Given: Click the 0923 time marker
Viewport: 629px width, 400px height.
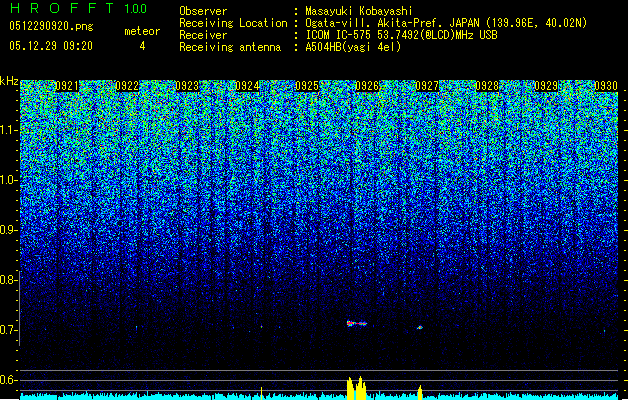Looking at the screenshot, I should (x=187, y=86).
